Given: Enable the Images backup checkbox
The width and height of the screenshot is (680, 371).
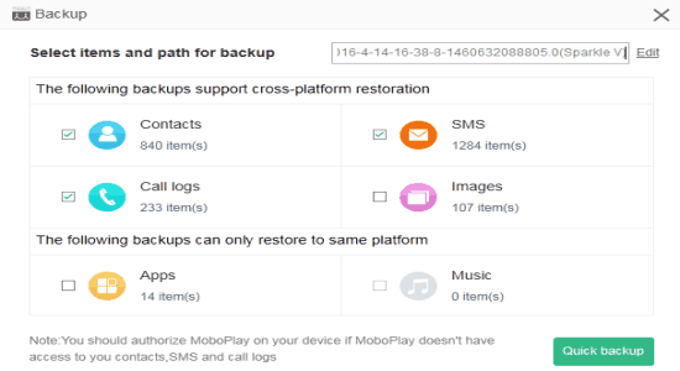Looking at the screenshot, I should point(380,197).
